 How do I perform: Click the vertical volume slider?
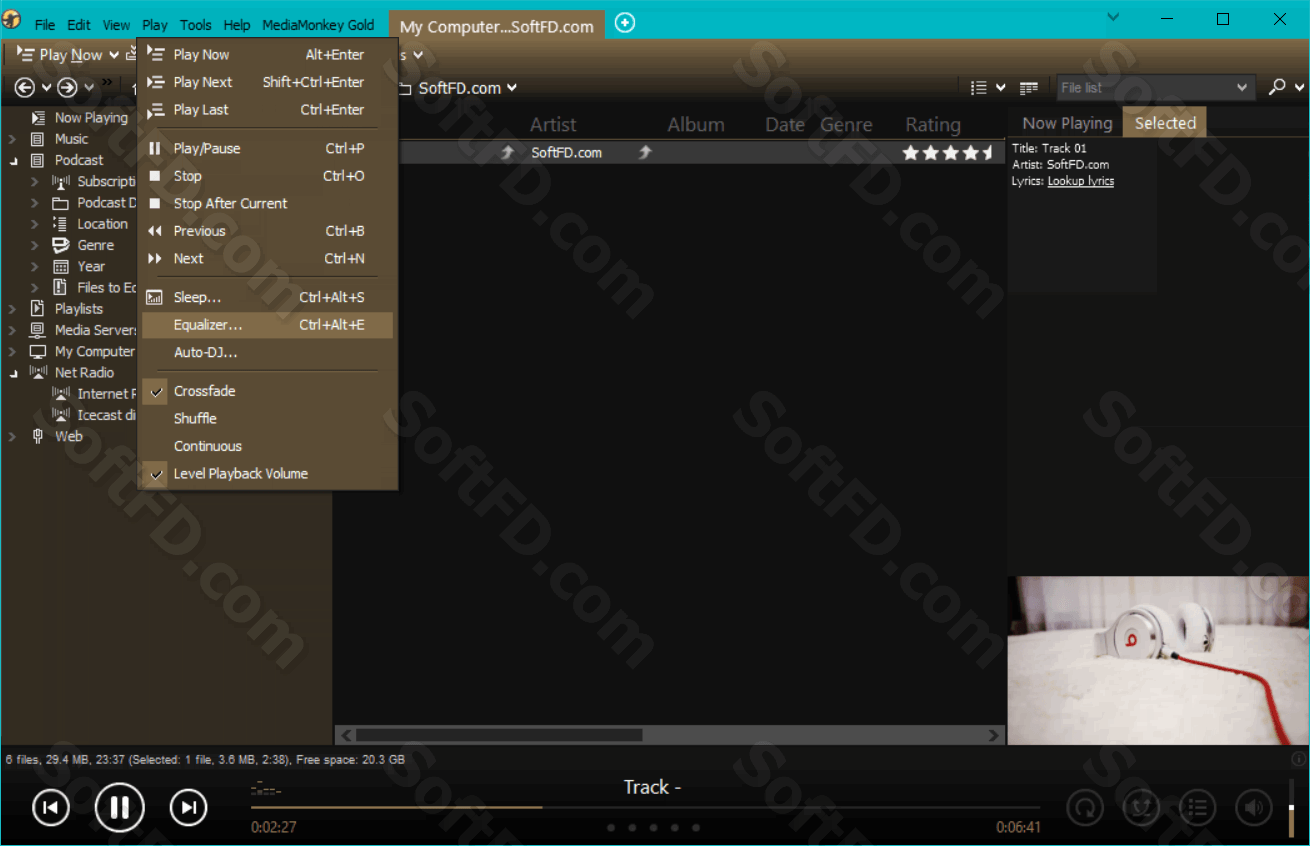1291,806
